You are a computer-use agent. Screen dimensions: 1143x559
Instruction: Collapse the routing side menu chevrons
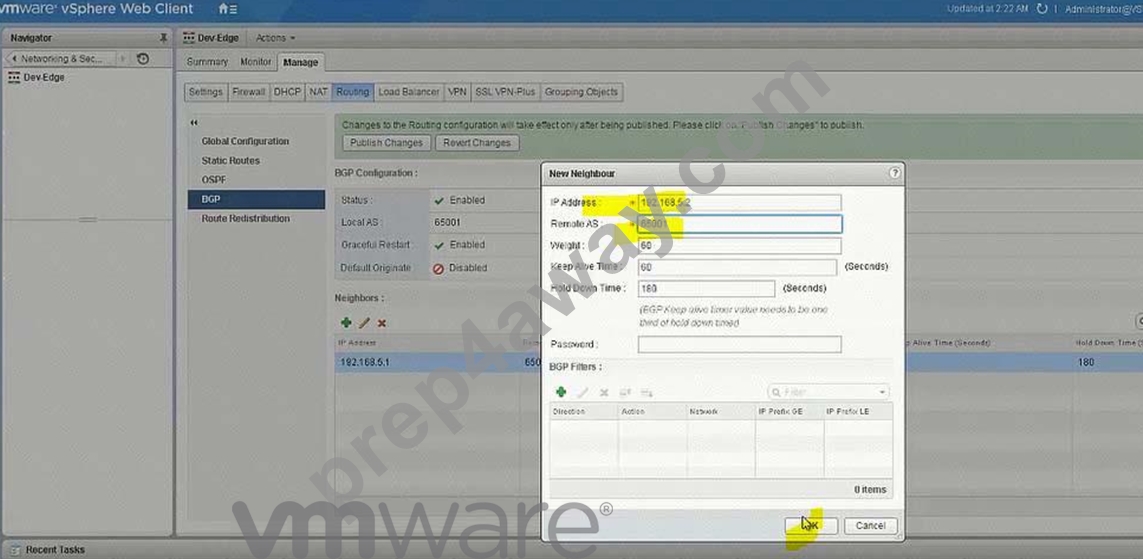tap(194, 122)
